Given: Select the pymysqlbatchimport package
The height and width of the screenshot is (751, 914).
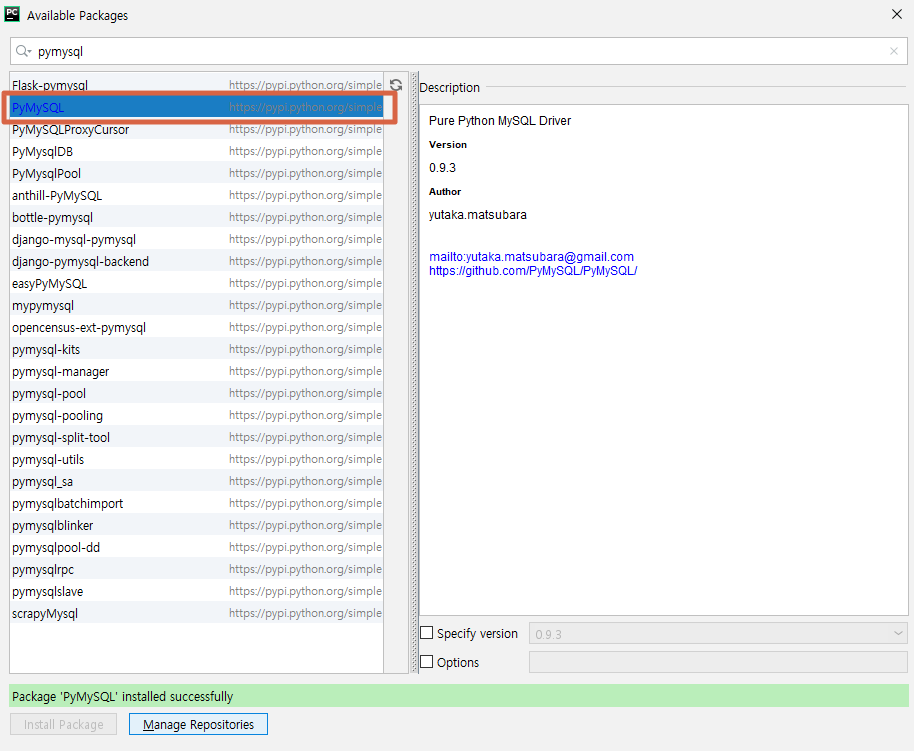Looking at the screenshot, I should pyautogui.click(x=196, y=504).
